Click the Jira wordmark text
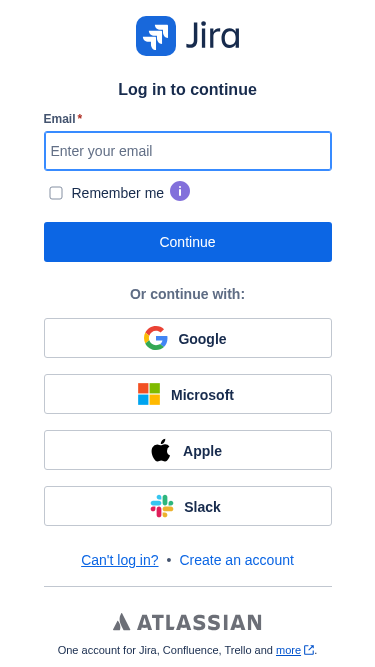The height and width of the screenshot is (667, 375). [213, 35]
